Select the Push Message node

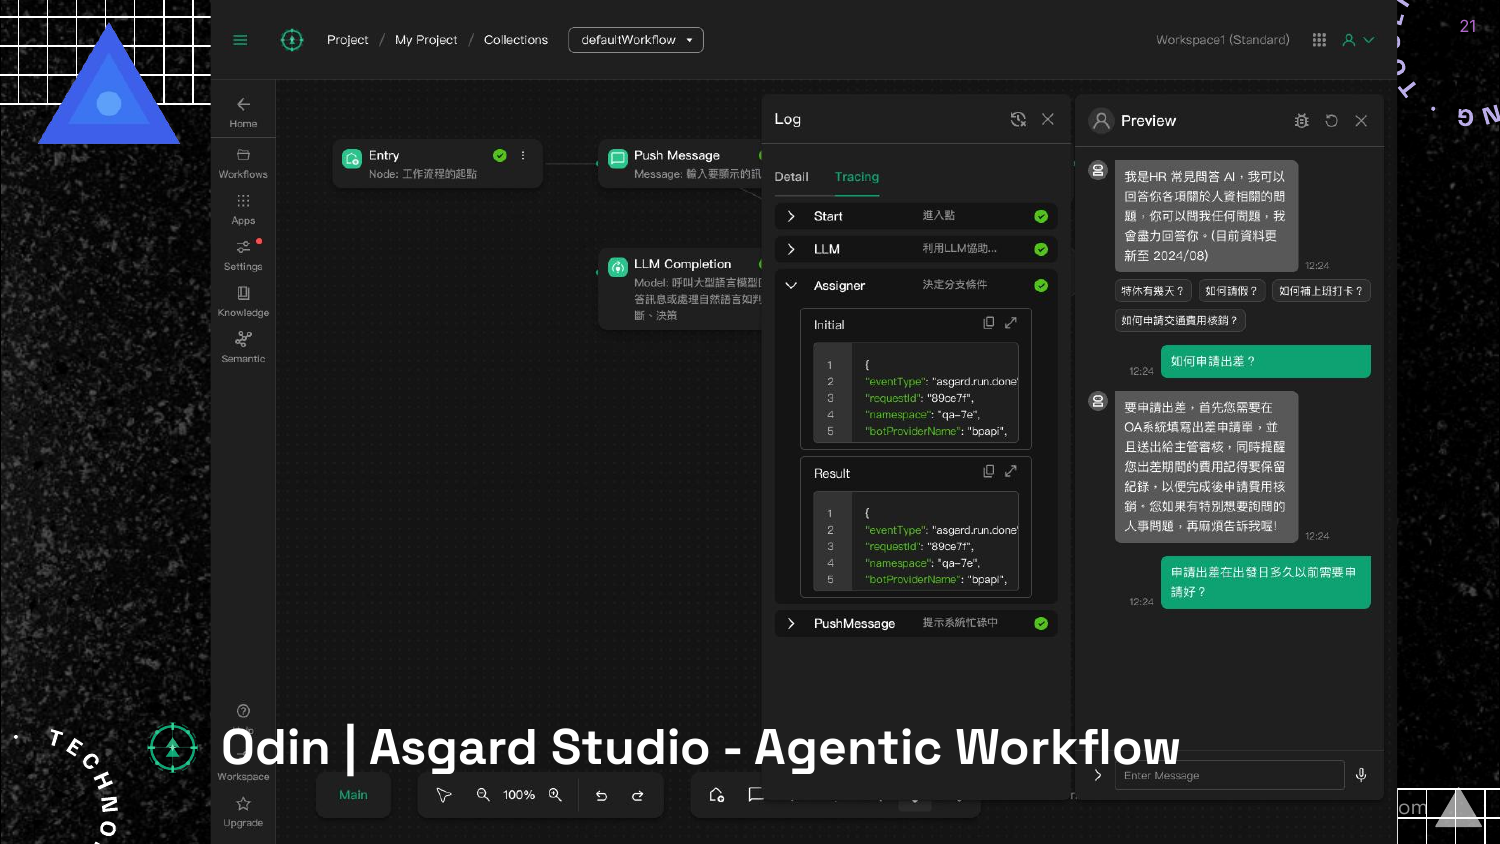(x=682, y=164)
